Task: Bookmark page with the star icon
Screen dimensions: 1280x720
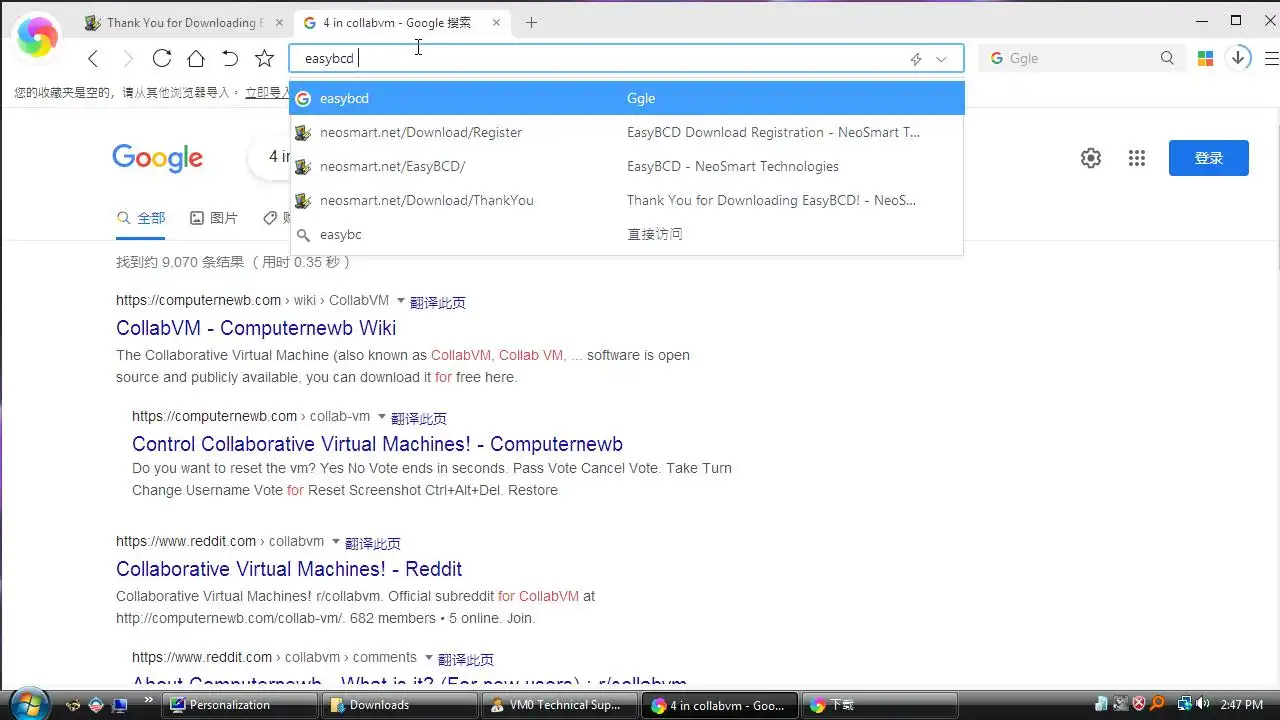Action: (x=264, y=59)
